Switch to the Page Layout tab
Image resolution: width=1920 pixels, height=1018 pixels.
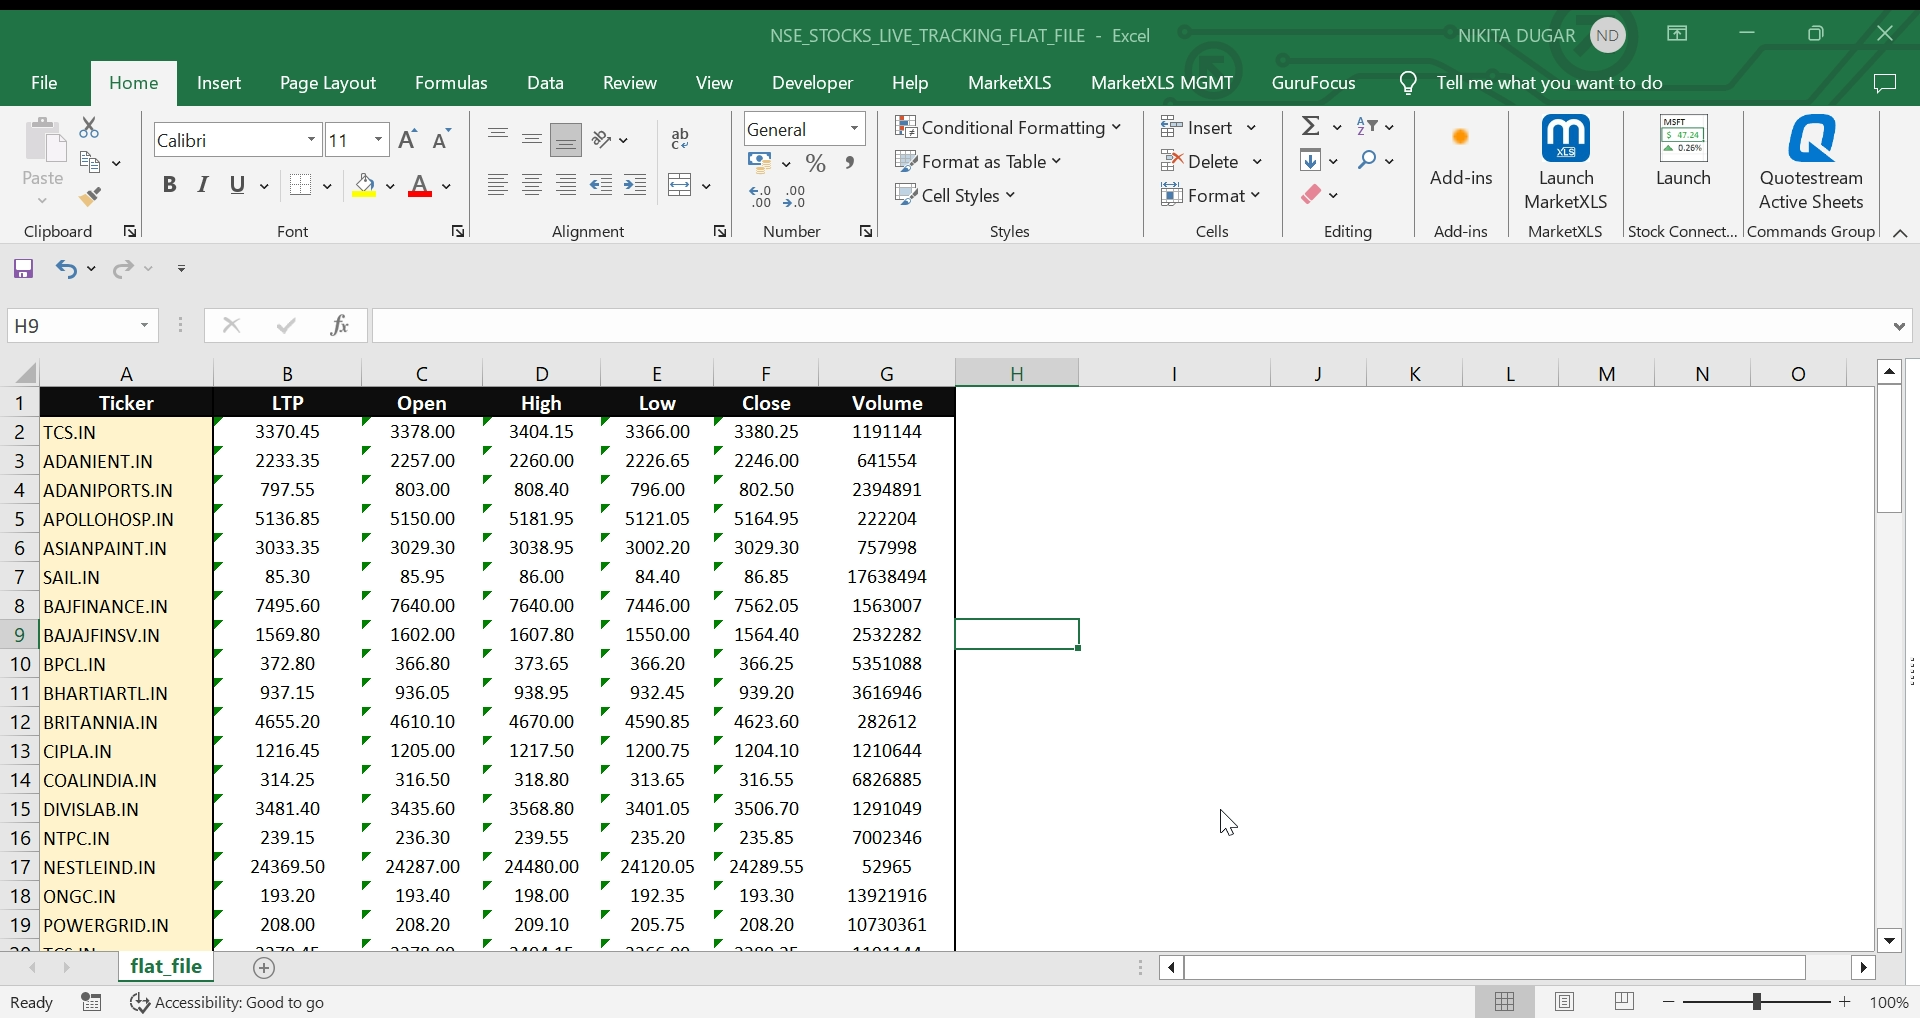tap(328, 83)
